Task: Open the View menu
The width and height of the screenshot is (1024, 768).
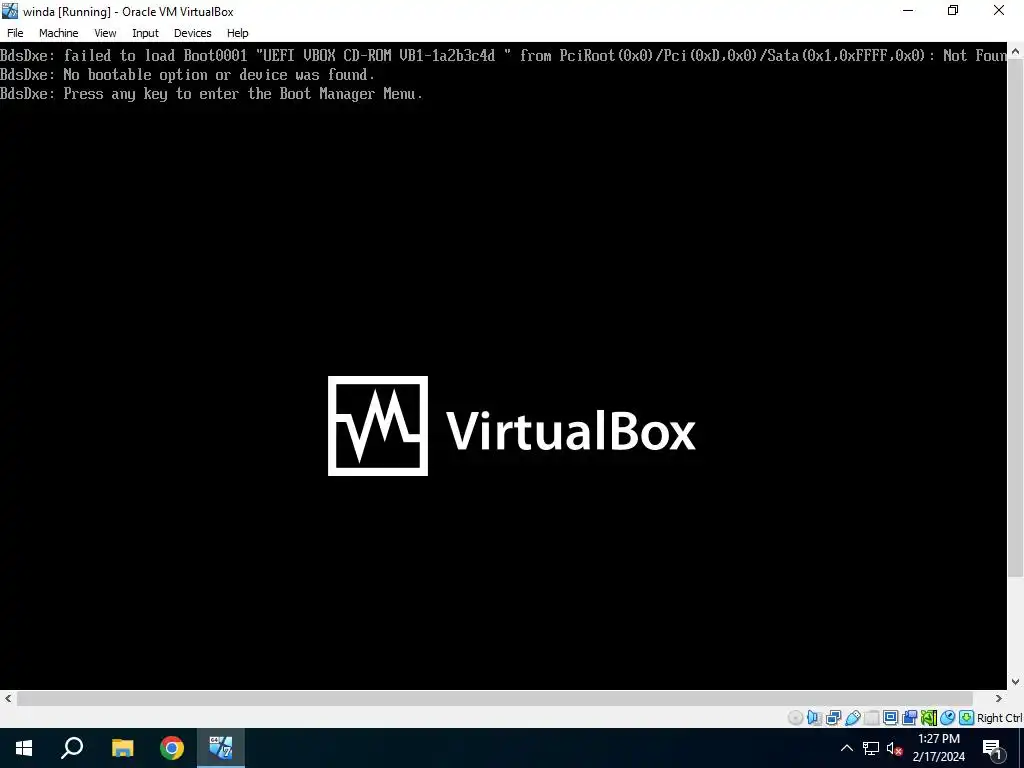Action: coord(105,33)
